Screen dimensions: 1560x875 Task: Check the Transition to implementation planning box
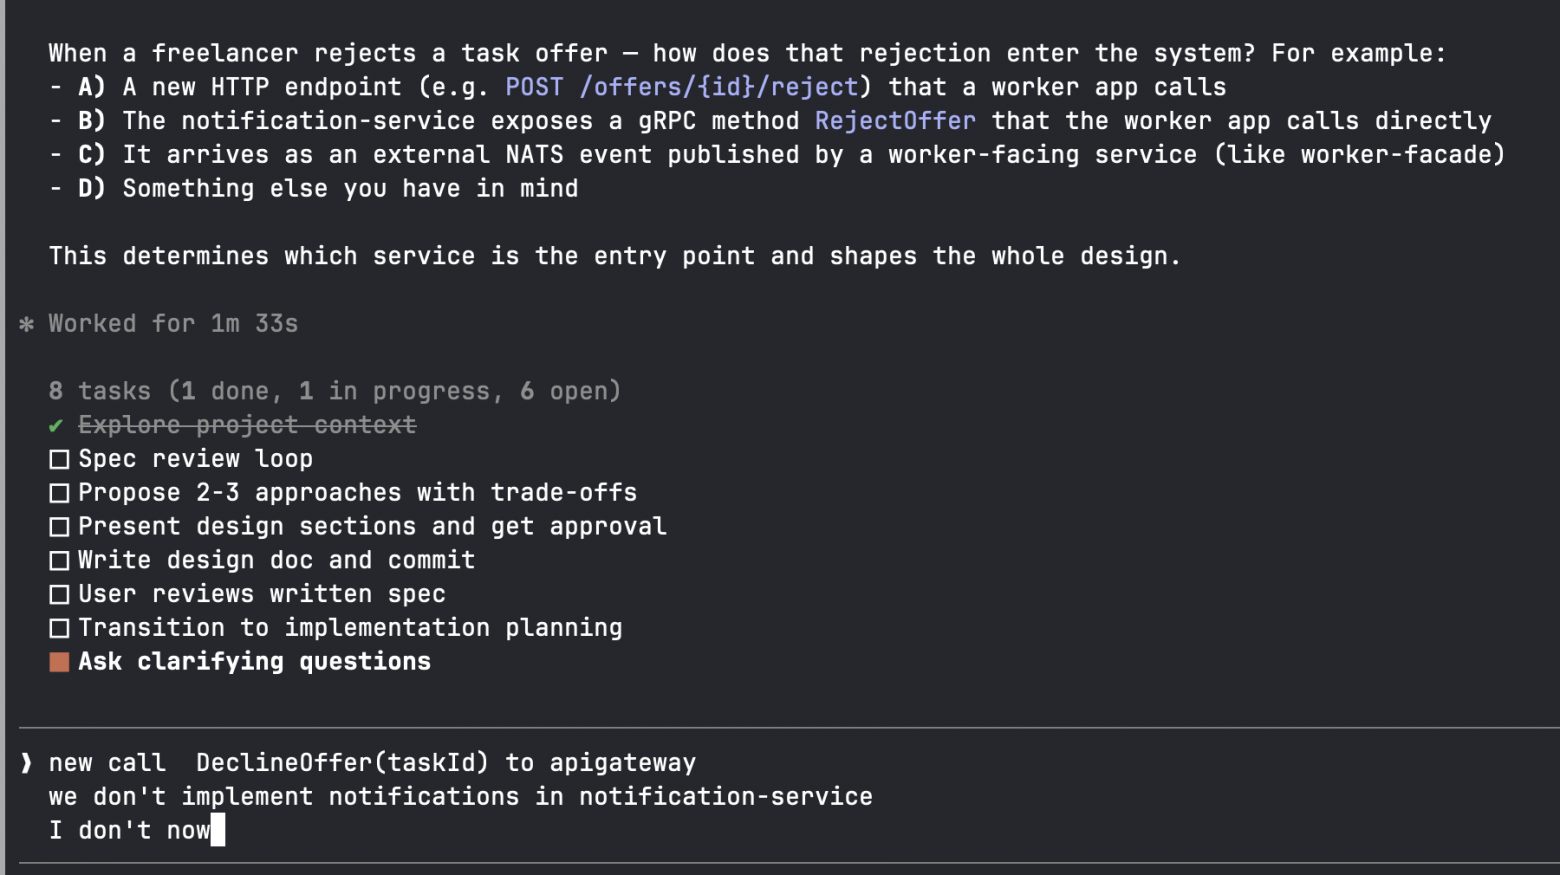click(59, 629)
